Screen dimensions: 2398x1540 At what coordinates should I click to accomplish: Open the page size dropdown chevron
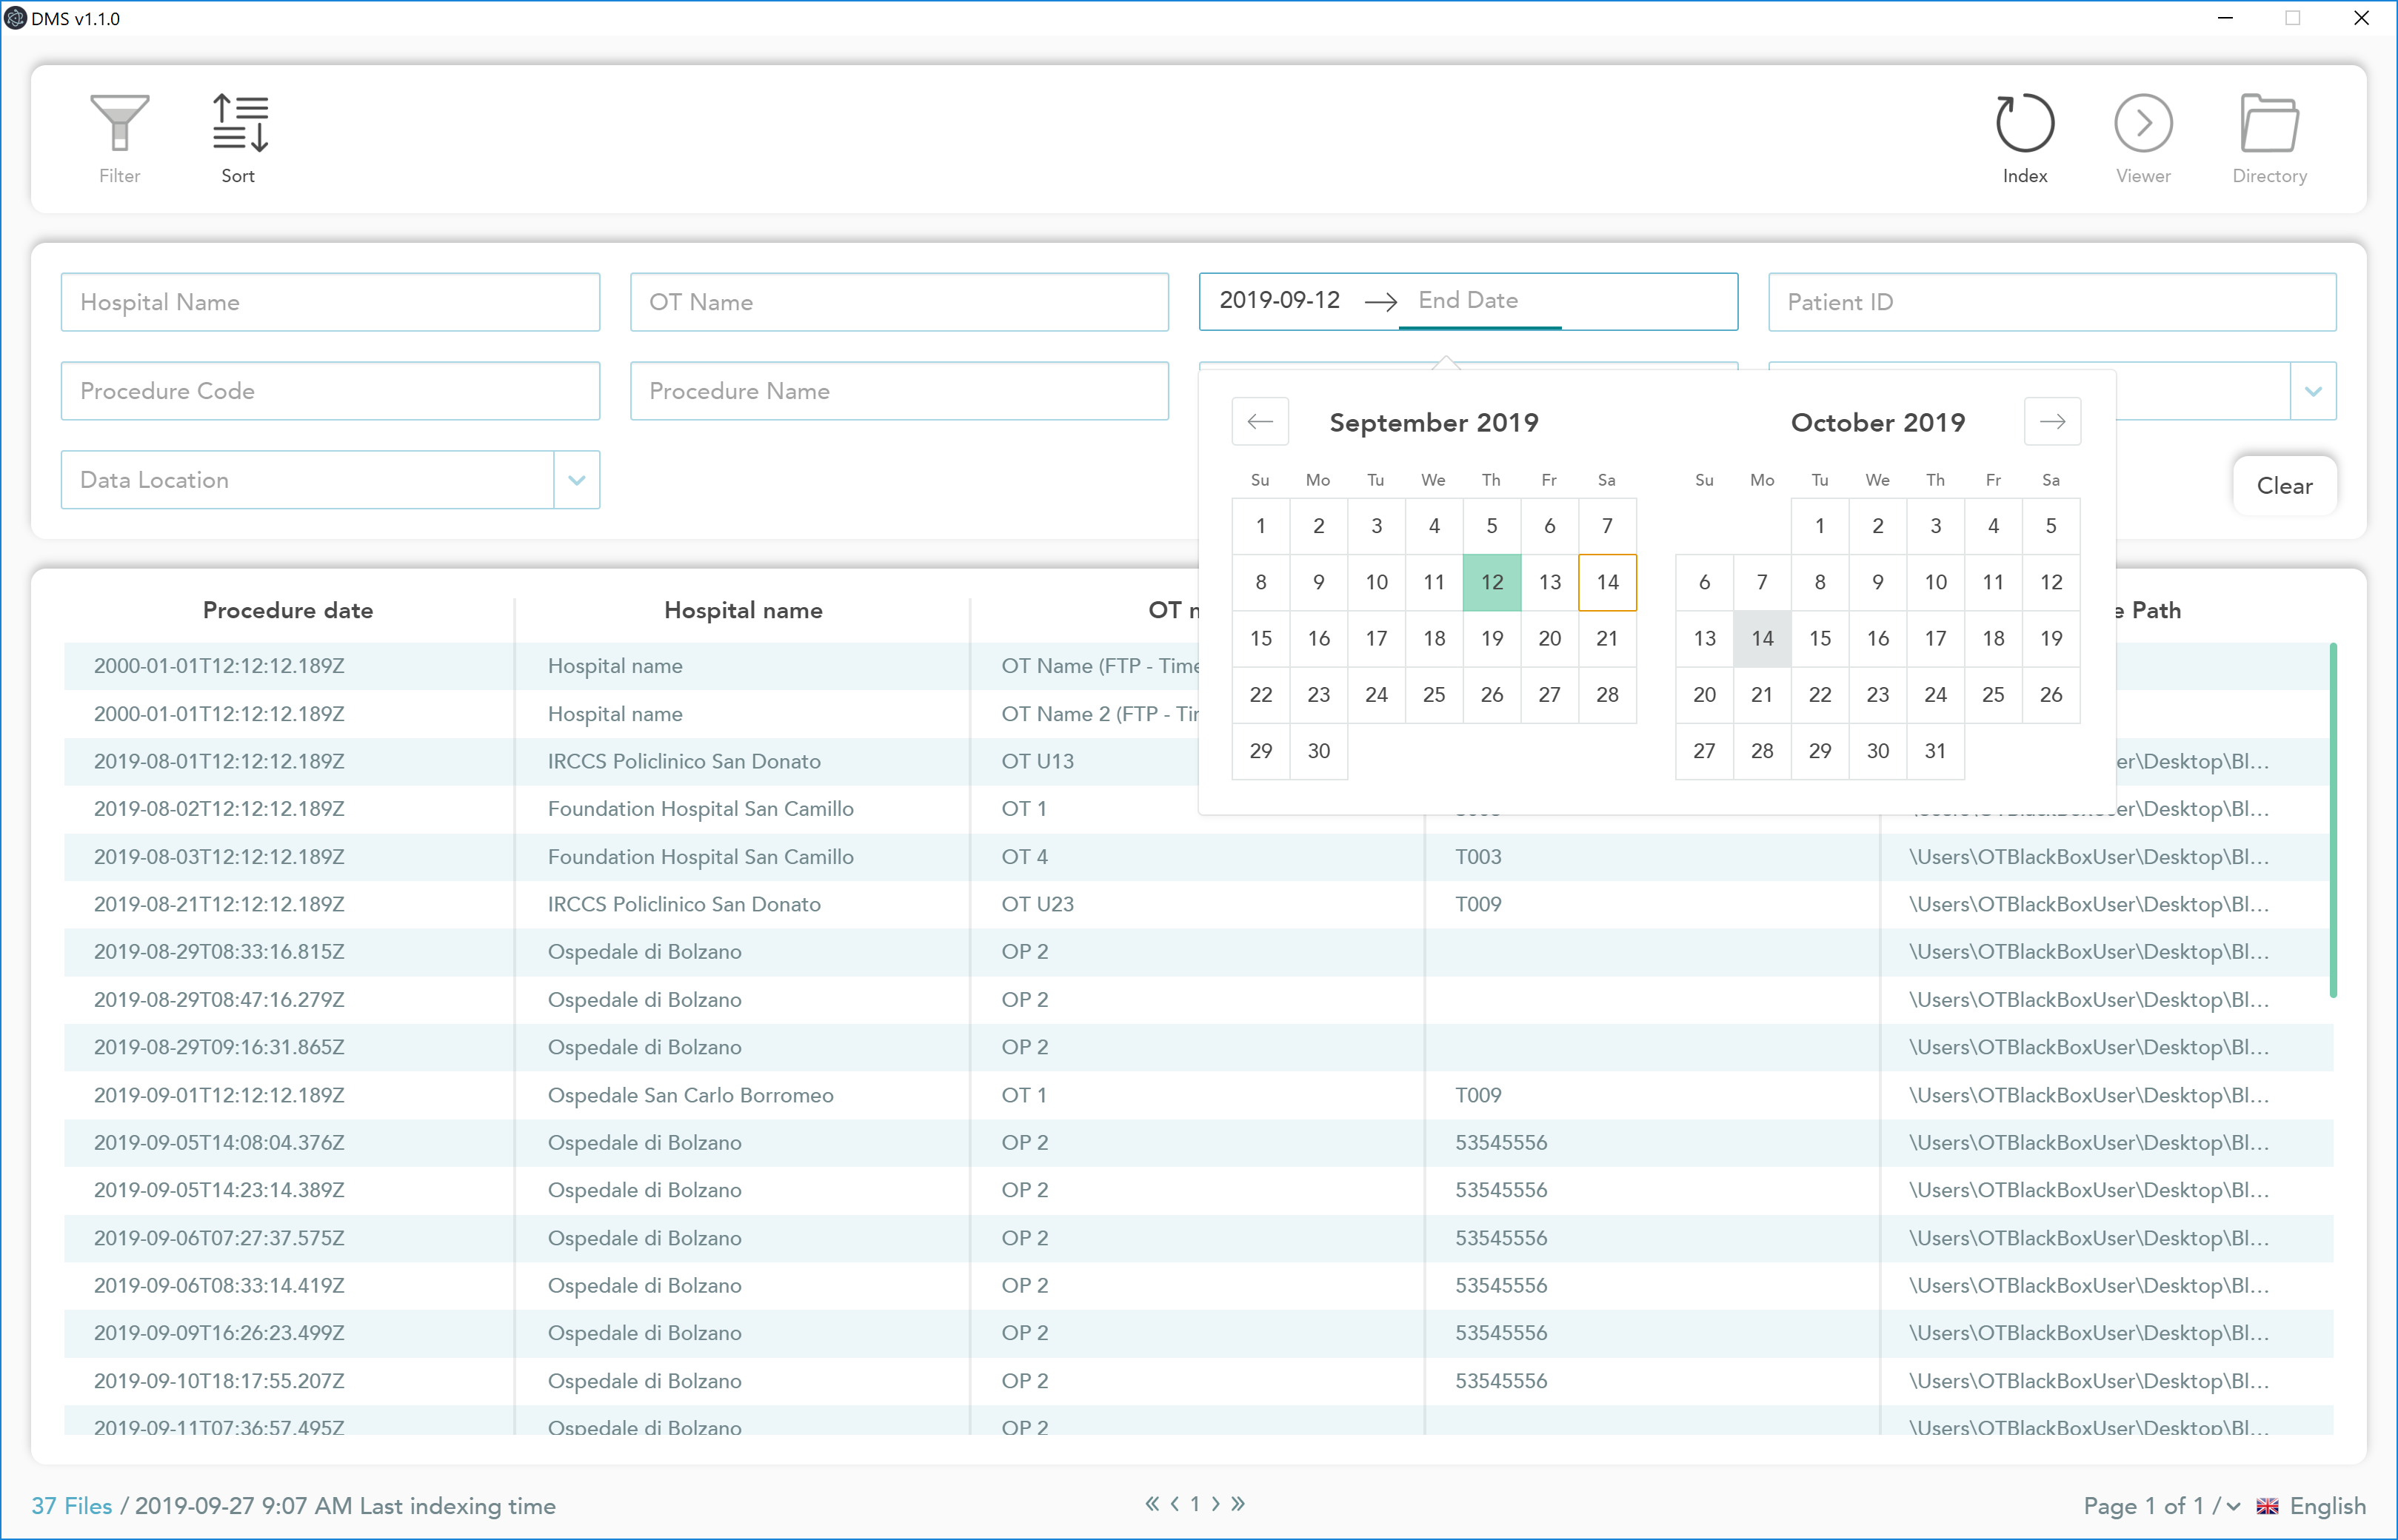(2233, 1506)
